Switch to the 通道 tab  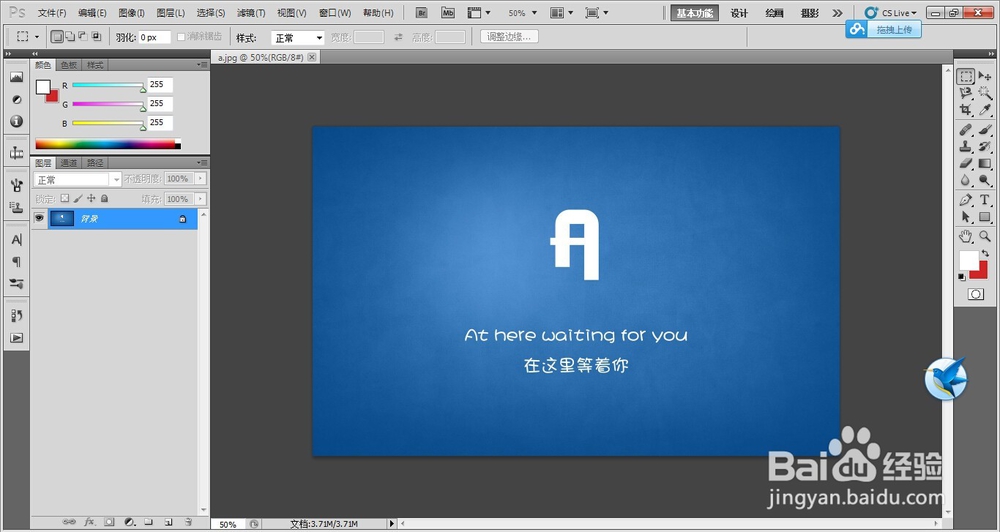point(69,163)
